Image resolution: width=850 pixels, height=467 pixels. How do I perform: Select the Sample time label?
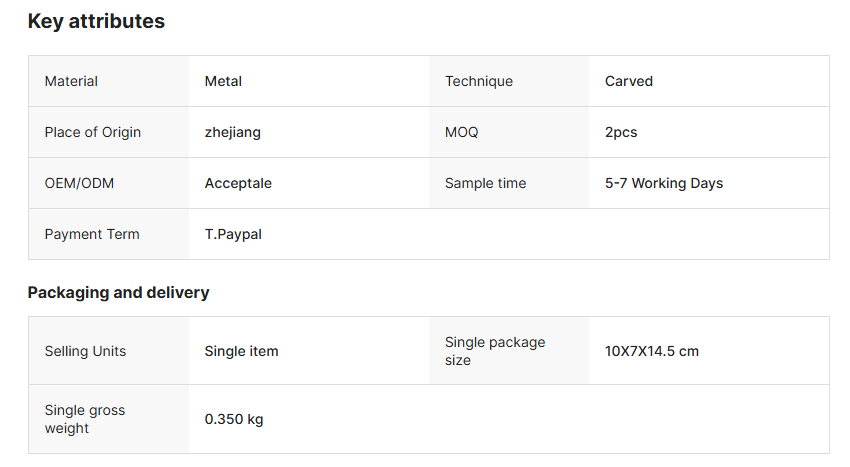(x=485, y=183)
